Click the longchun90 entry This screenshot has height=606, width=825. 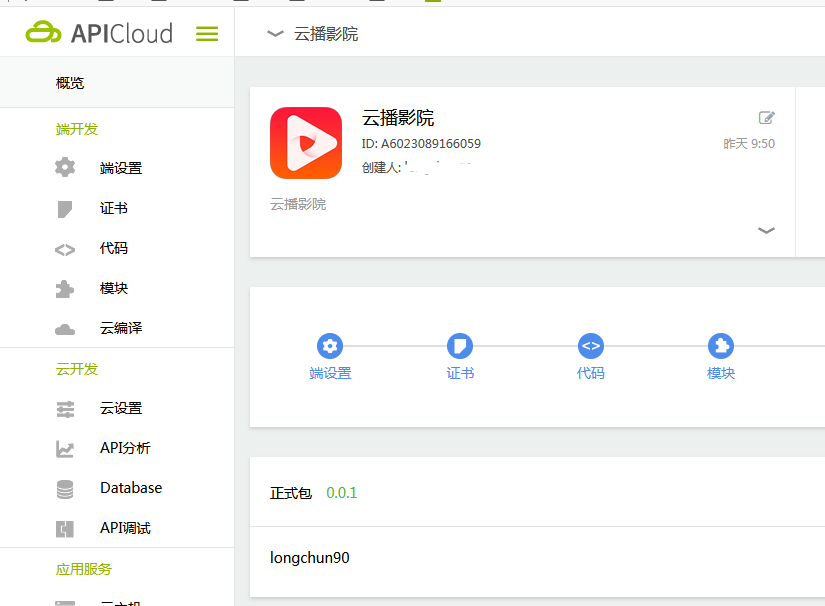309,558
